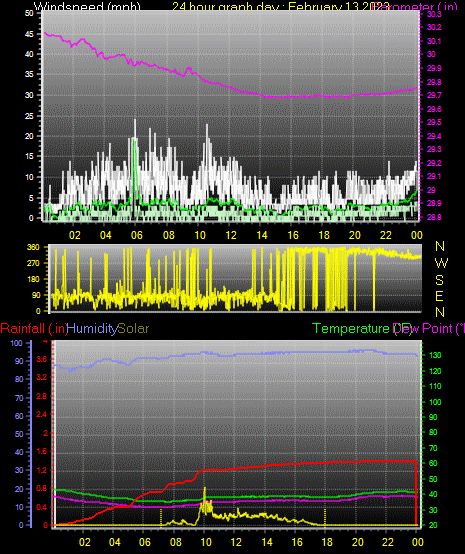
Task: Click windspeed axis value "35"
Action: click(x=29, y=74)
